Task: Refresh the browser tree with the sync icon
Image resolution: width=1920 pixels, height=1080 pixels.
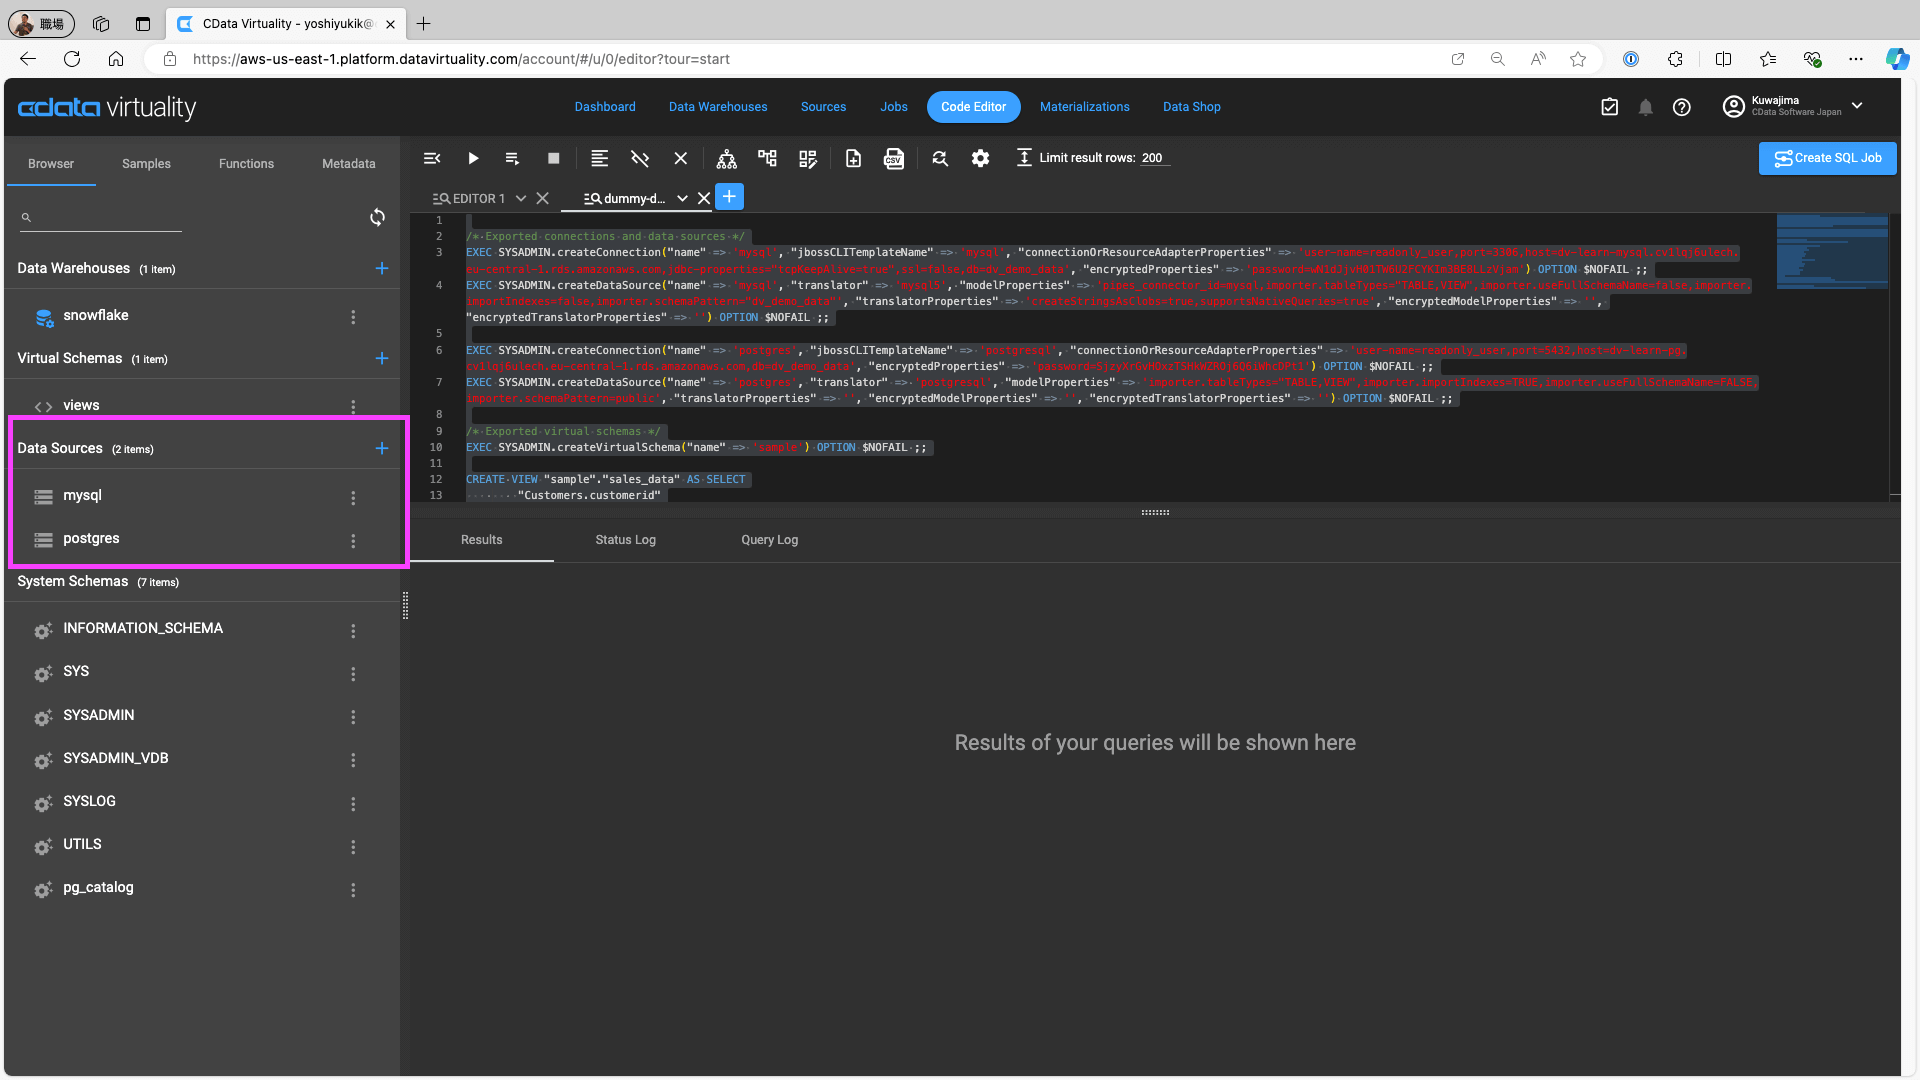Action: tap(377, 217)
